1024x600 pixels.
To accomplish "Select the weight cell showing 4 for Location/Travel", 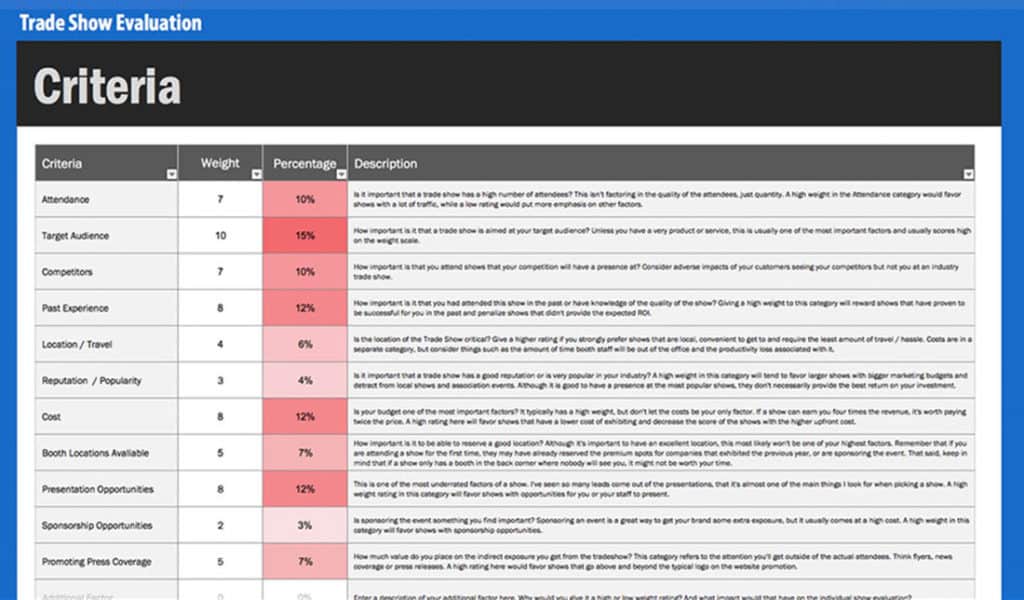I will [220, 344].
